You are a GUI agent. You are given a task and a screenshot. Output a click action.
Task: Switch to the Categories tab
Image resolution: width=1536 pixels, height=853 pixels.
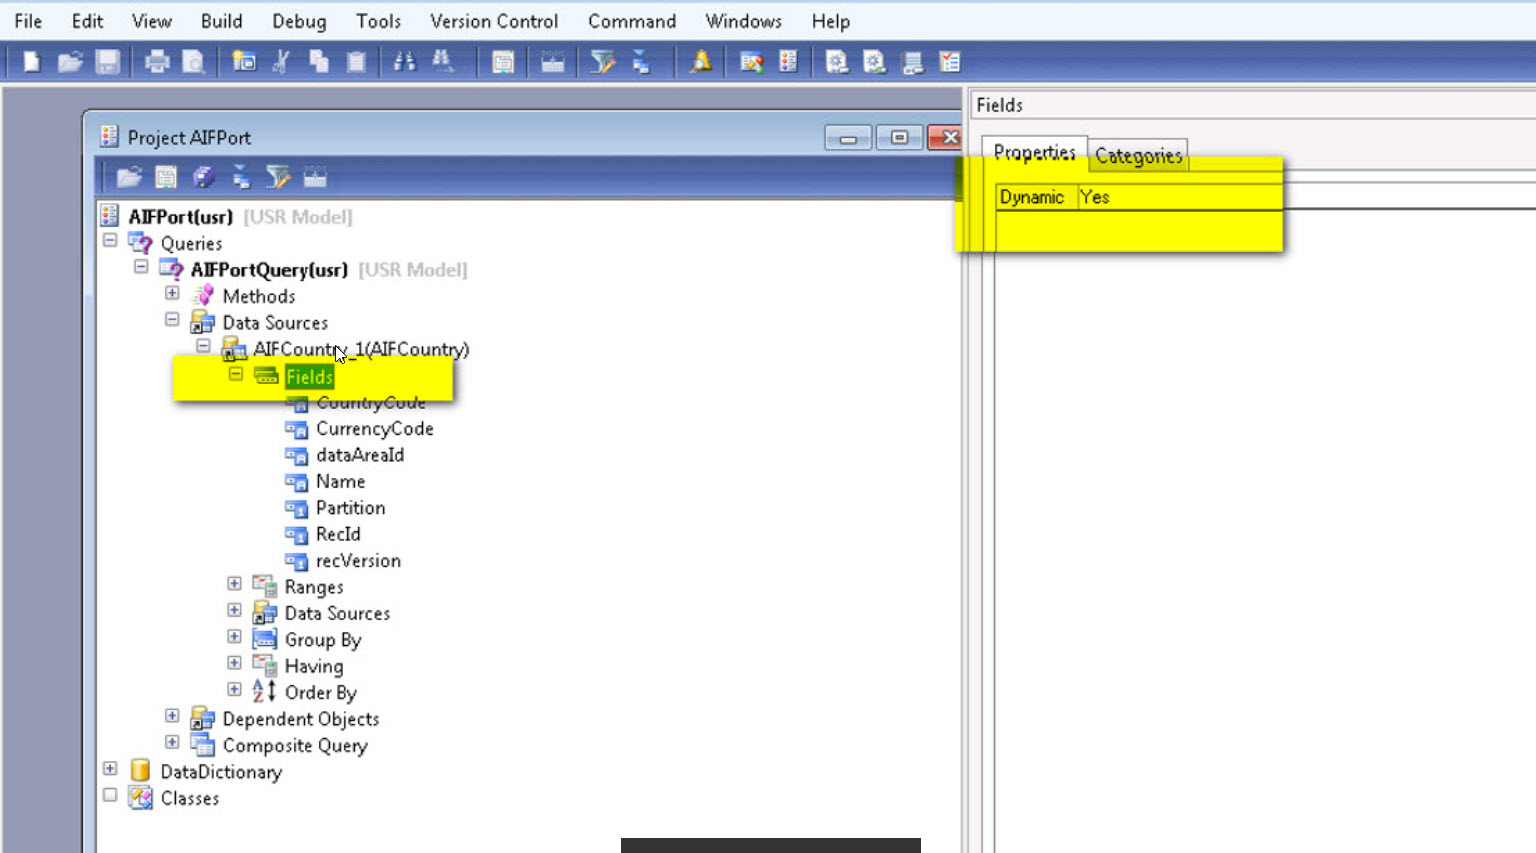1138,156
